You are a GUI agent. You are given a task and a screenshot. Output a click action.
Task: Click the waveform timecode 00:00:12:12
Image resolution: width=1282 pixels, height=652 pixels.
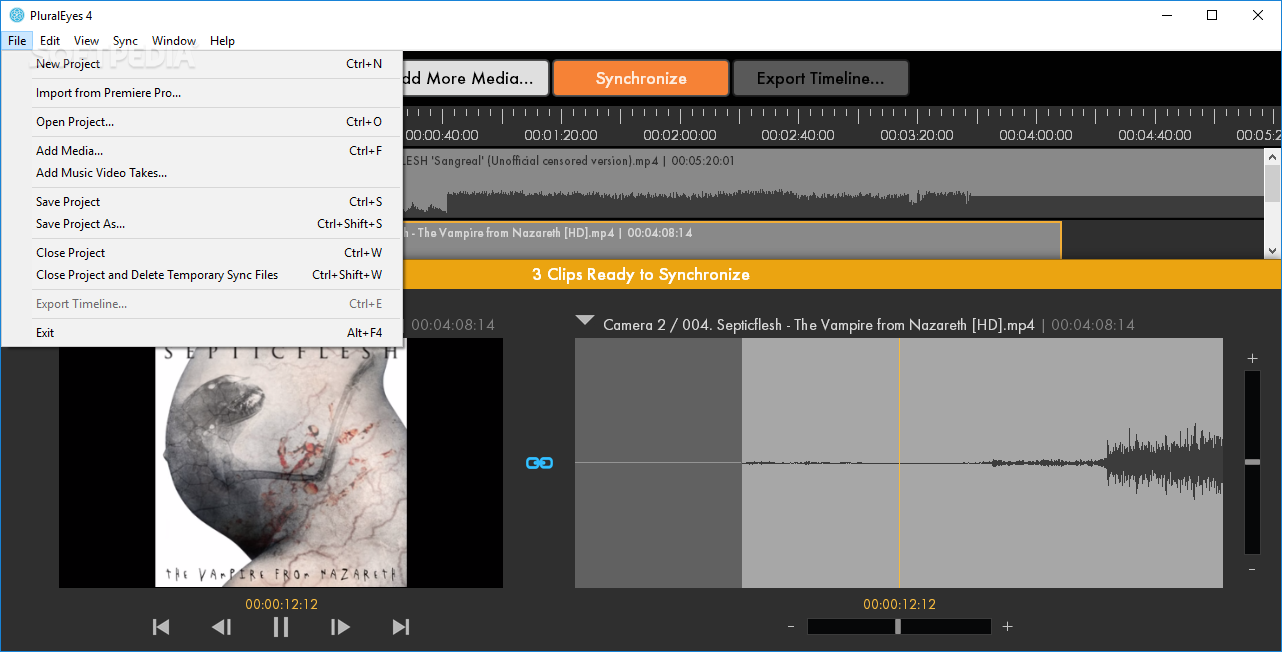tap(899, 604)
